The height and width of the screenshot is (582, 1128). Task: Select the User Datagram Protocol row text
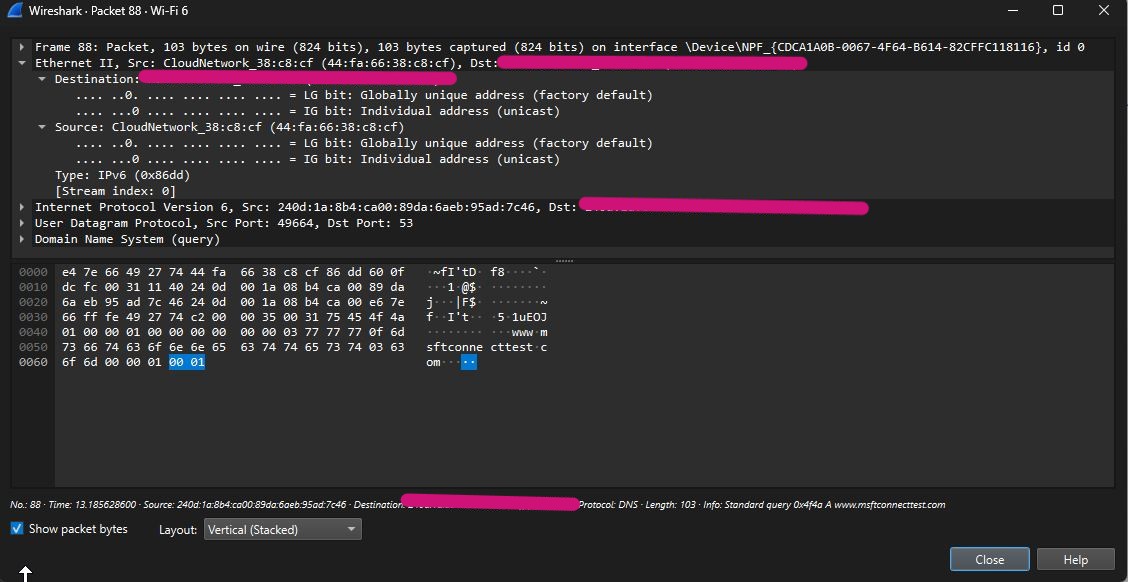(x=224, y=223)
